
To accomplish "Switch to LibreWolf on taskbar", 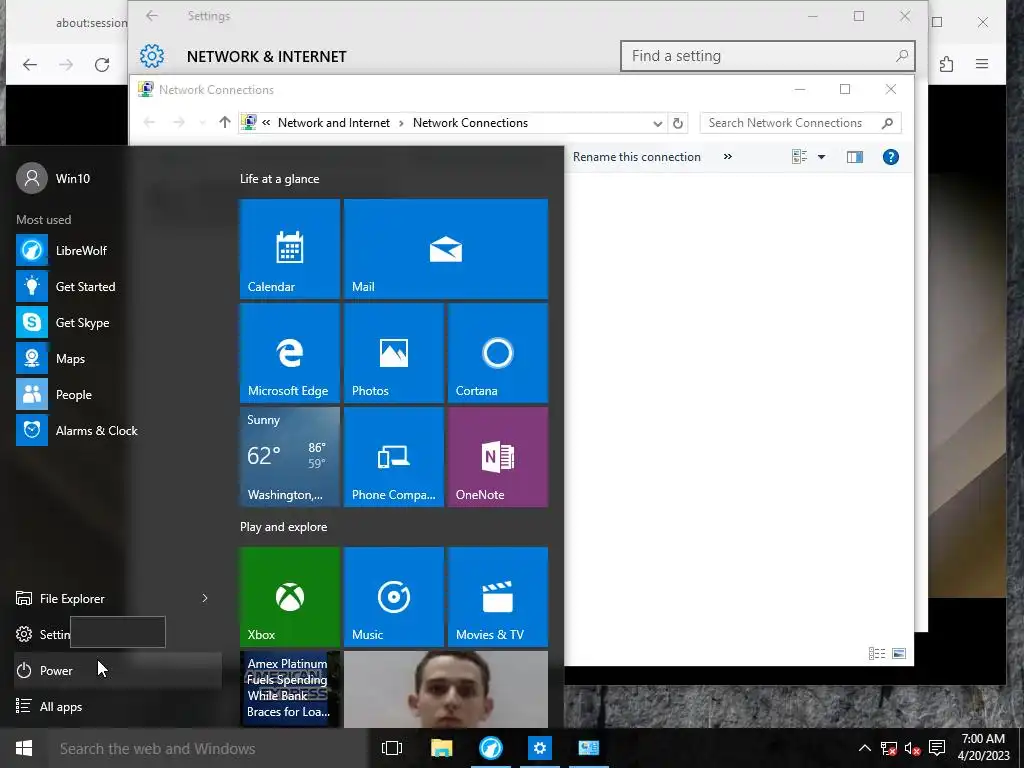I will 490,748.
